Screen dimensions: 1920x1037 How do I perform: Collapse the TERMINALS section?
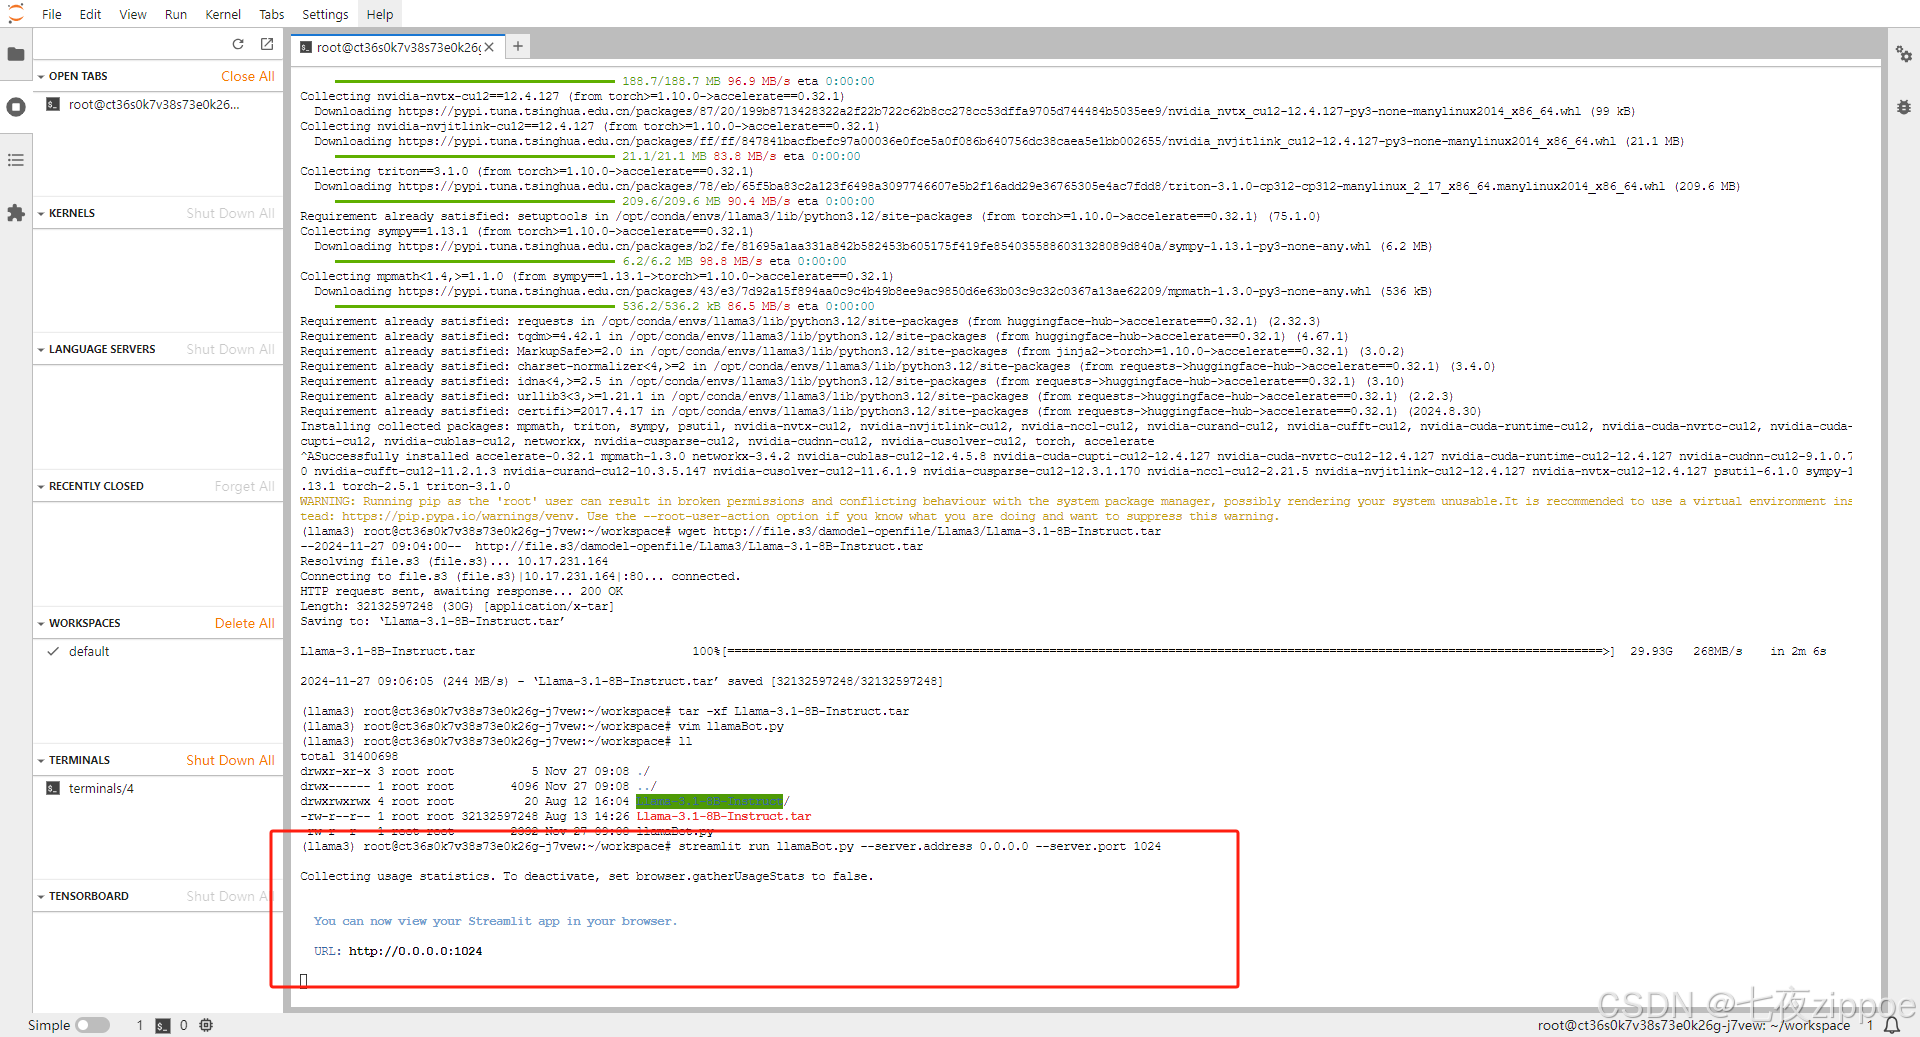[x=41, y=760]
